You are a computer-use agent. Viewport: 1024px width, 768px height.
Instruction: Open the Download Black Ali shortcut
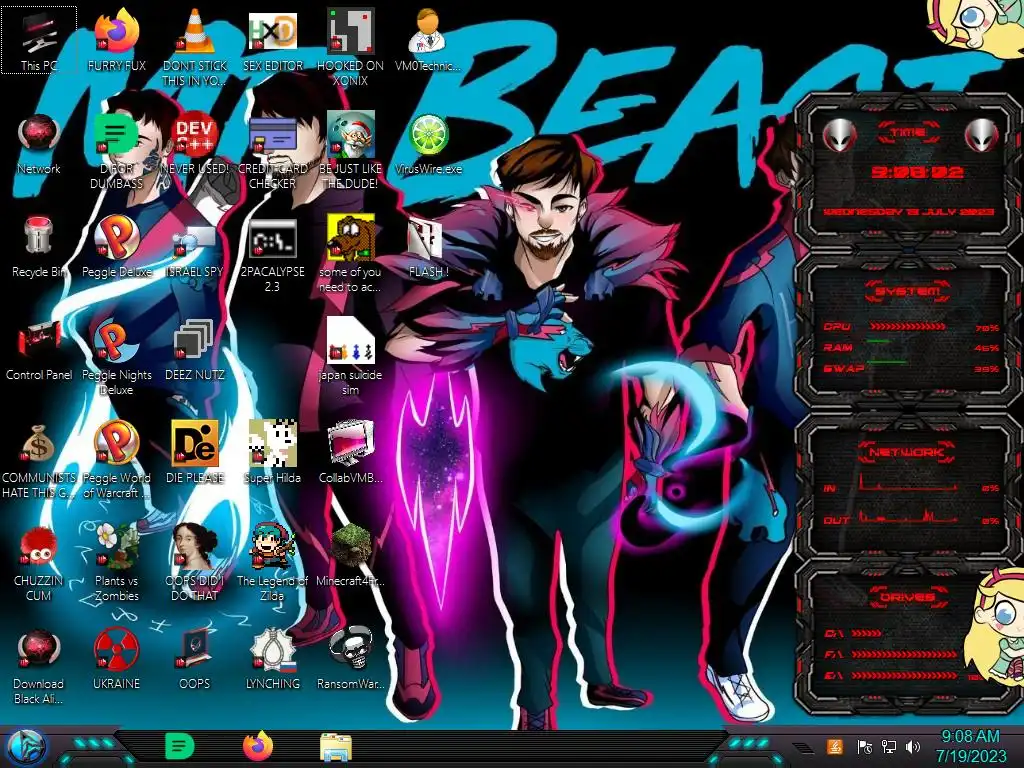point(39,666)
